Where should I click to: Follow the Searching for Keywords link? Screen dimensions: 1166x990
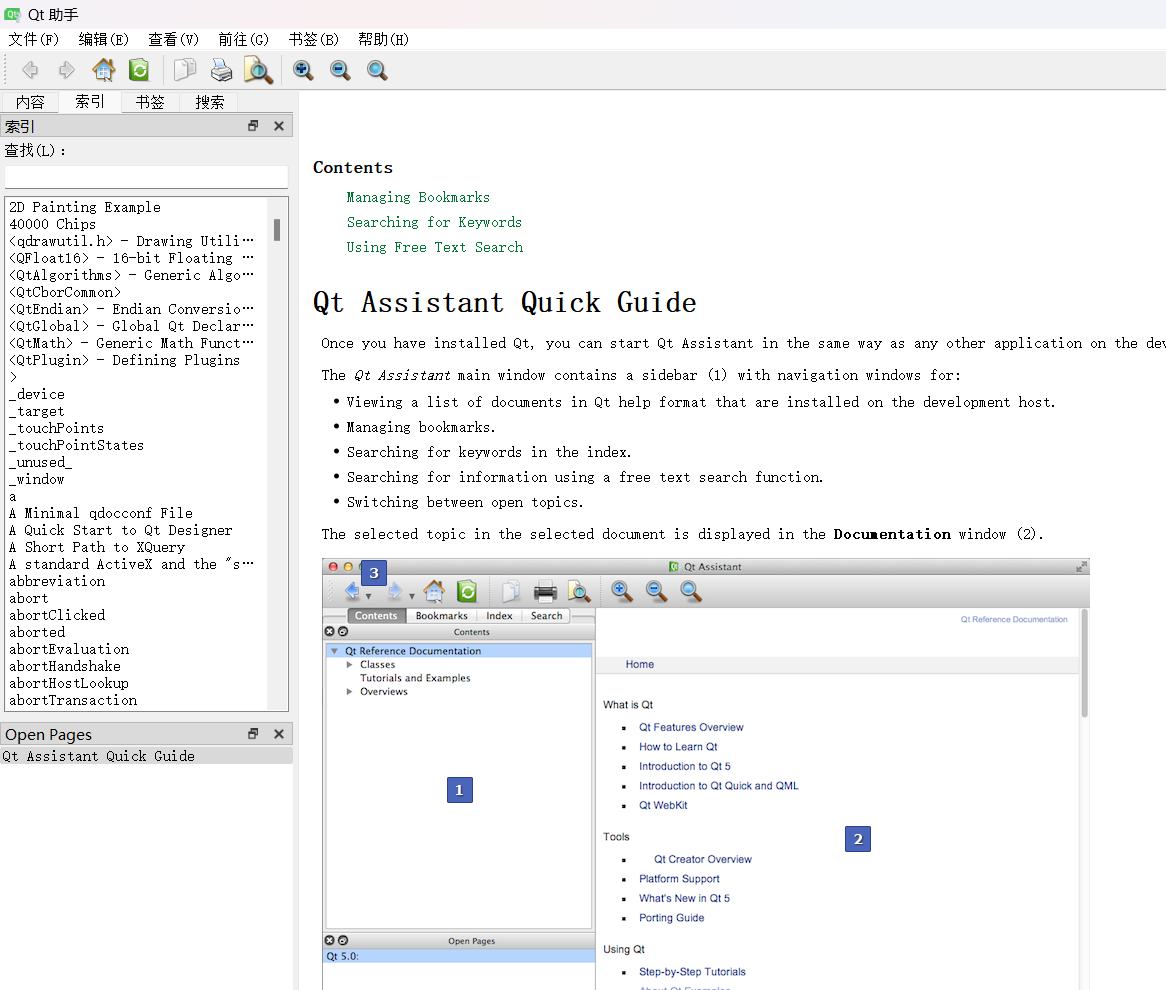434,222
